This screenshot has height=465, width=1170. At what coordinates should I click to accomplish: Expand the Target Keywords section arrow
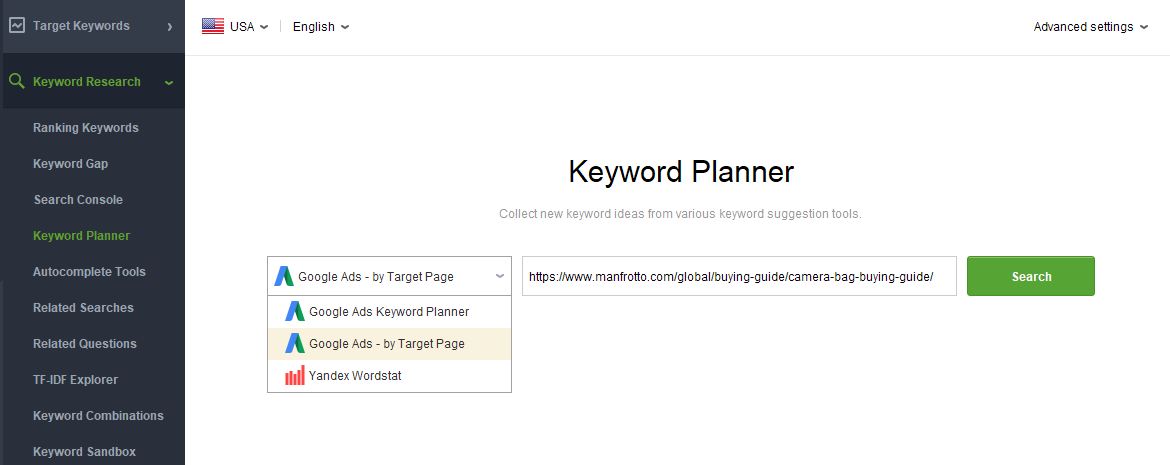coord(169,27)
